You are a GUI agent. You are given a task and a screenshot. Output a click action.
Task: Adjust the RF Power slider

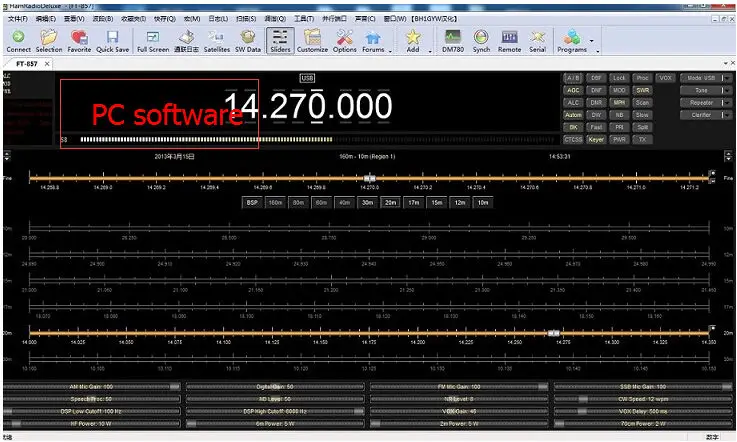(92, 424)
